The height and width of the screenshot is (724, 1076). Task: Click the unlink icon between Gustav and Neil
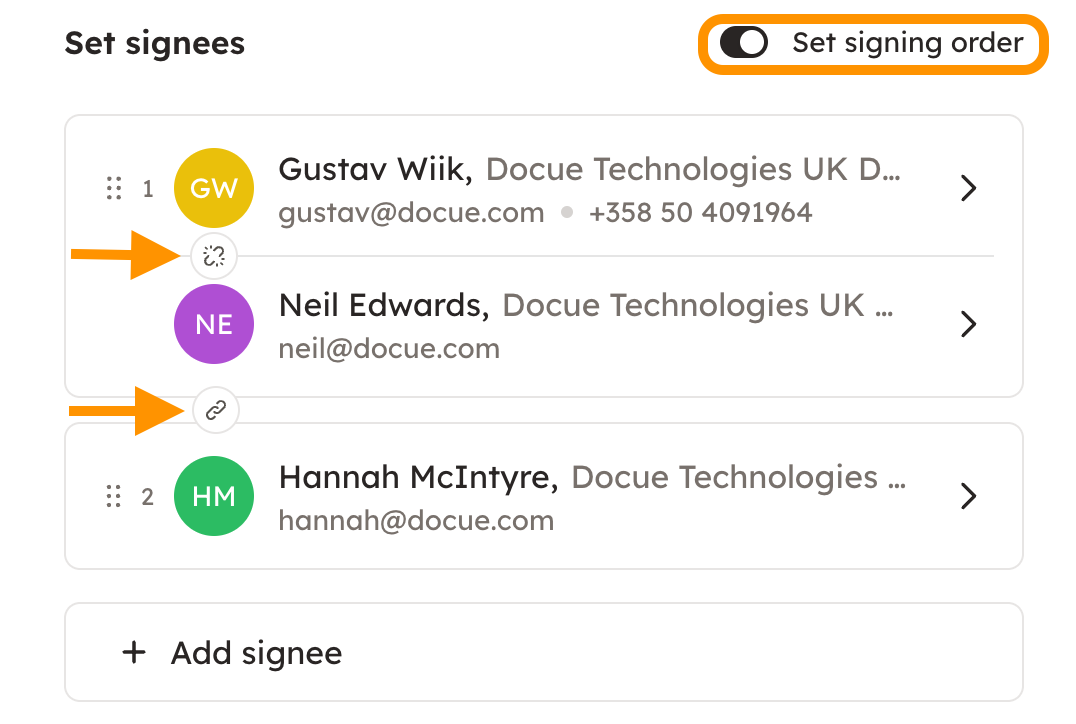[x=215, y=257]
